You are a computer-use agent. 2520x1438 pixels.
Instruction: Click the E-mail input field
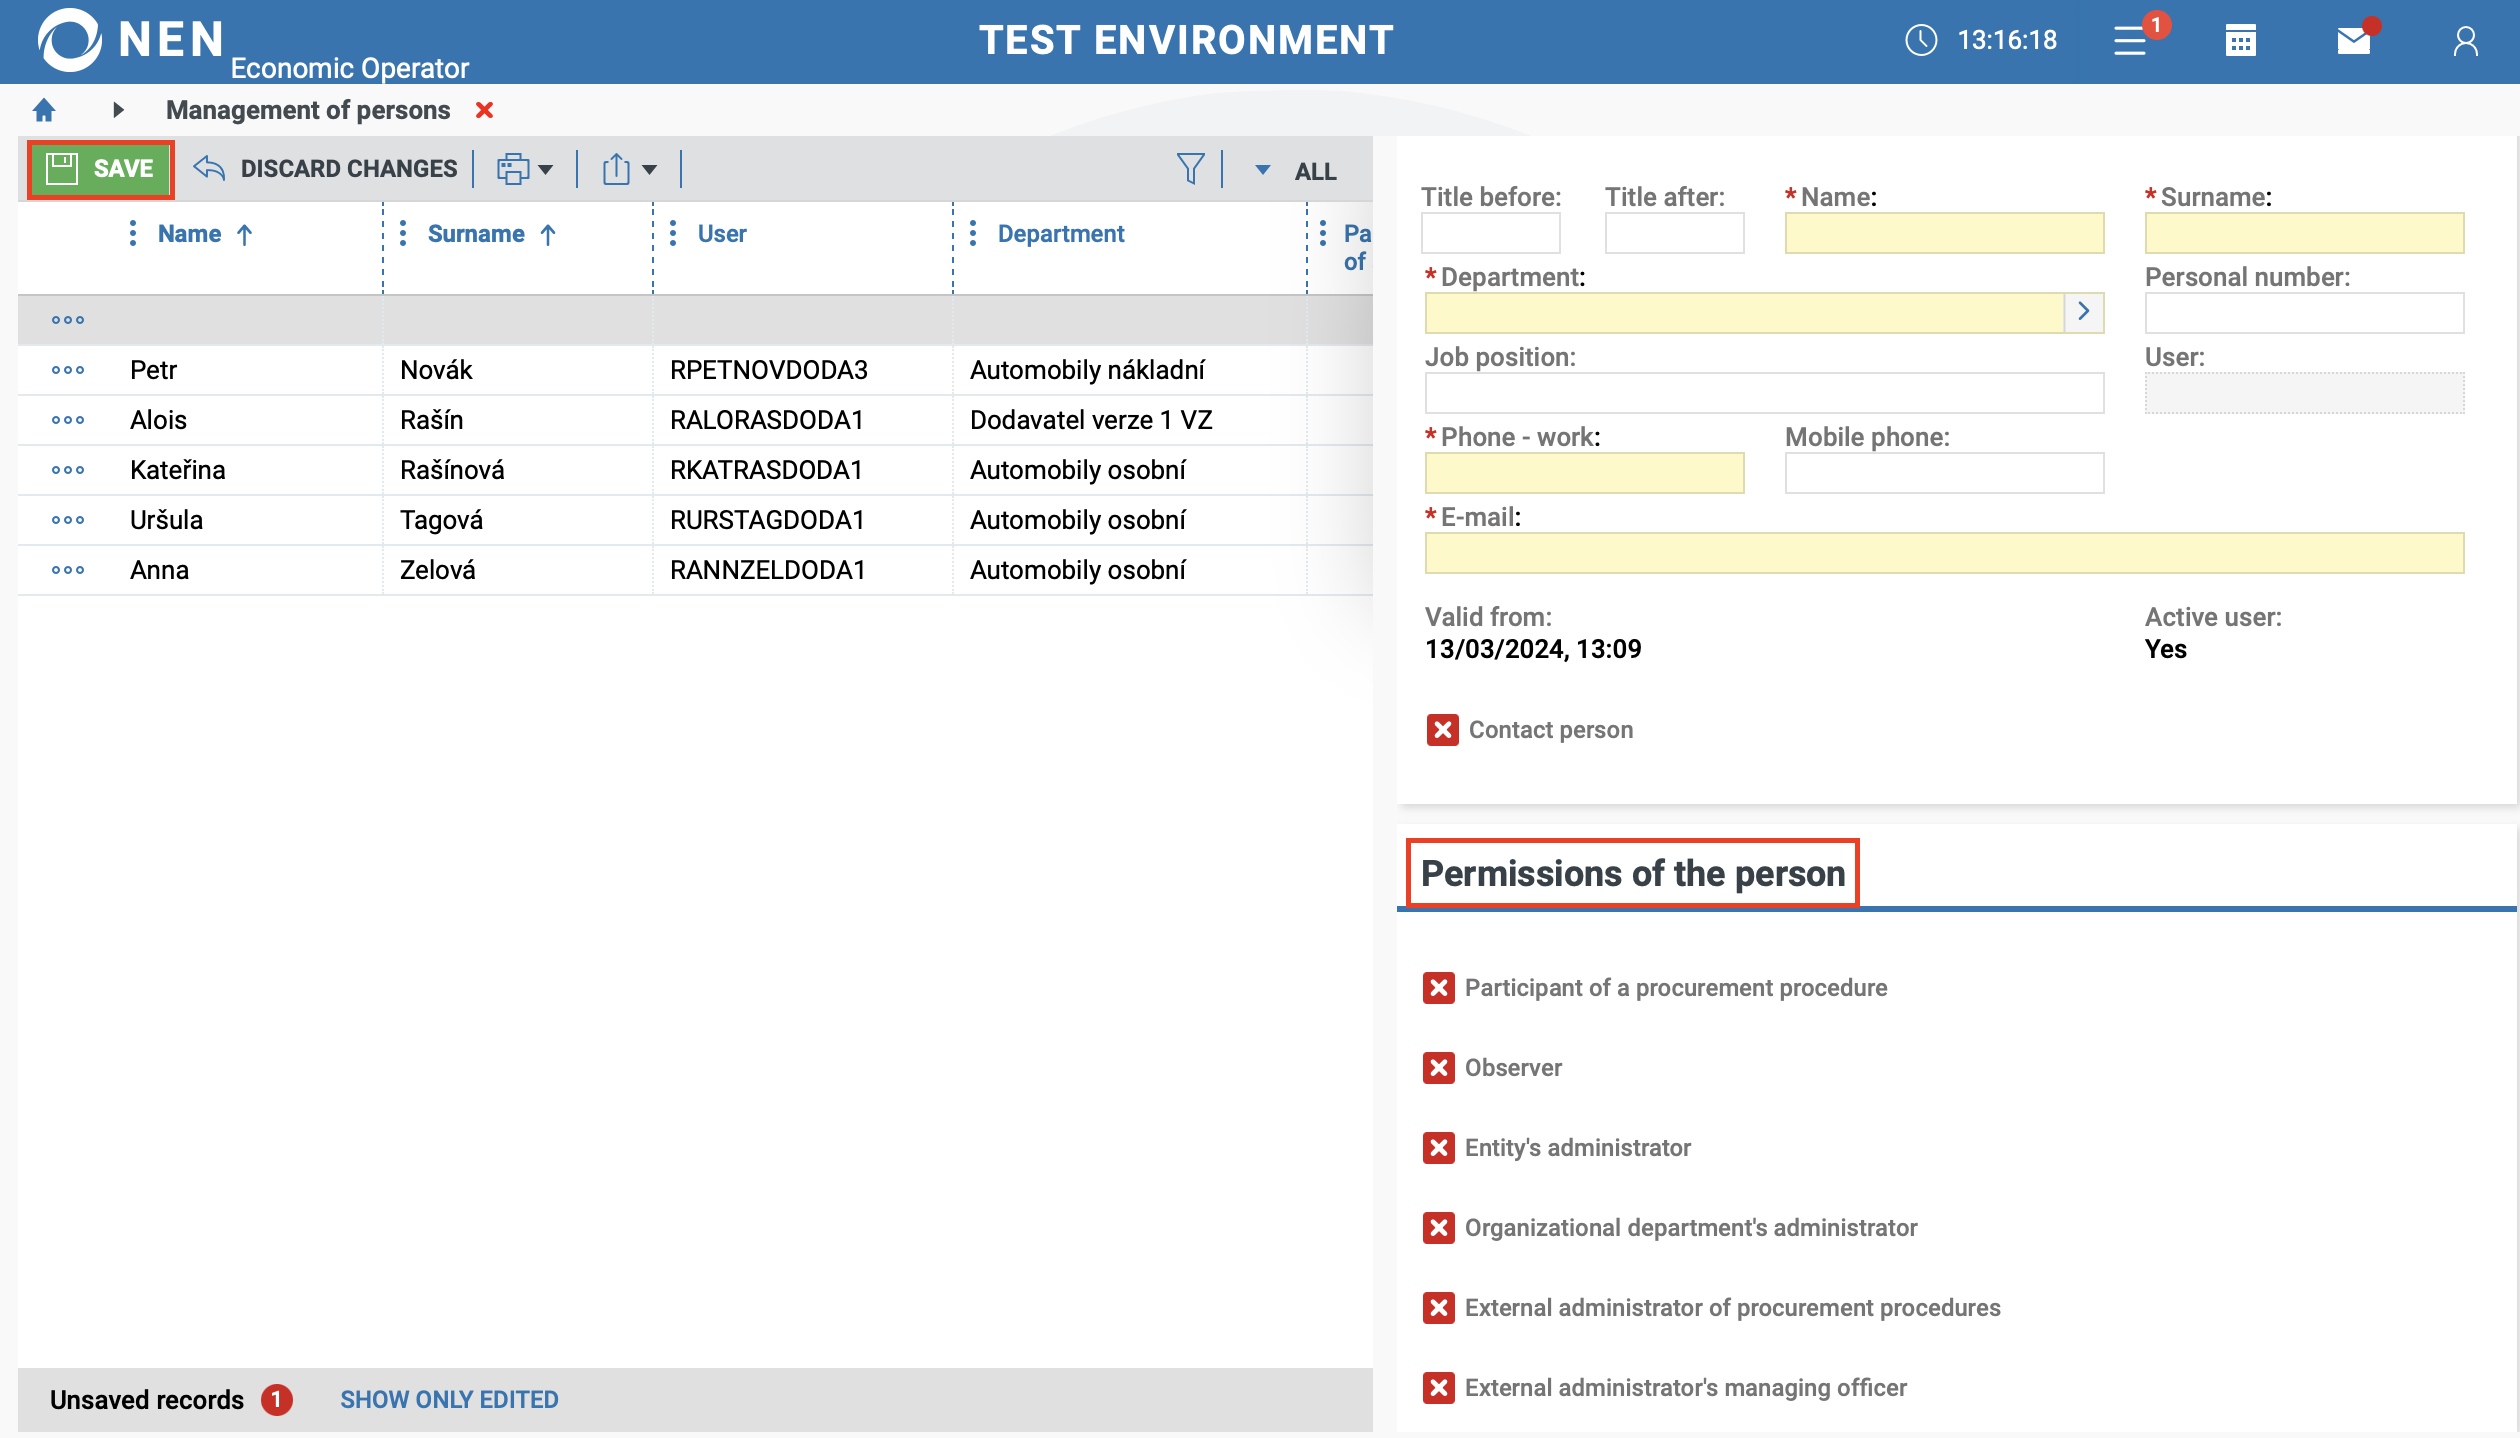pos(1943,553)
